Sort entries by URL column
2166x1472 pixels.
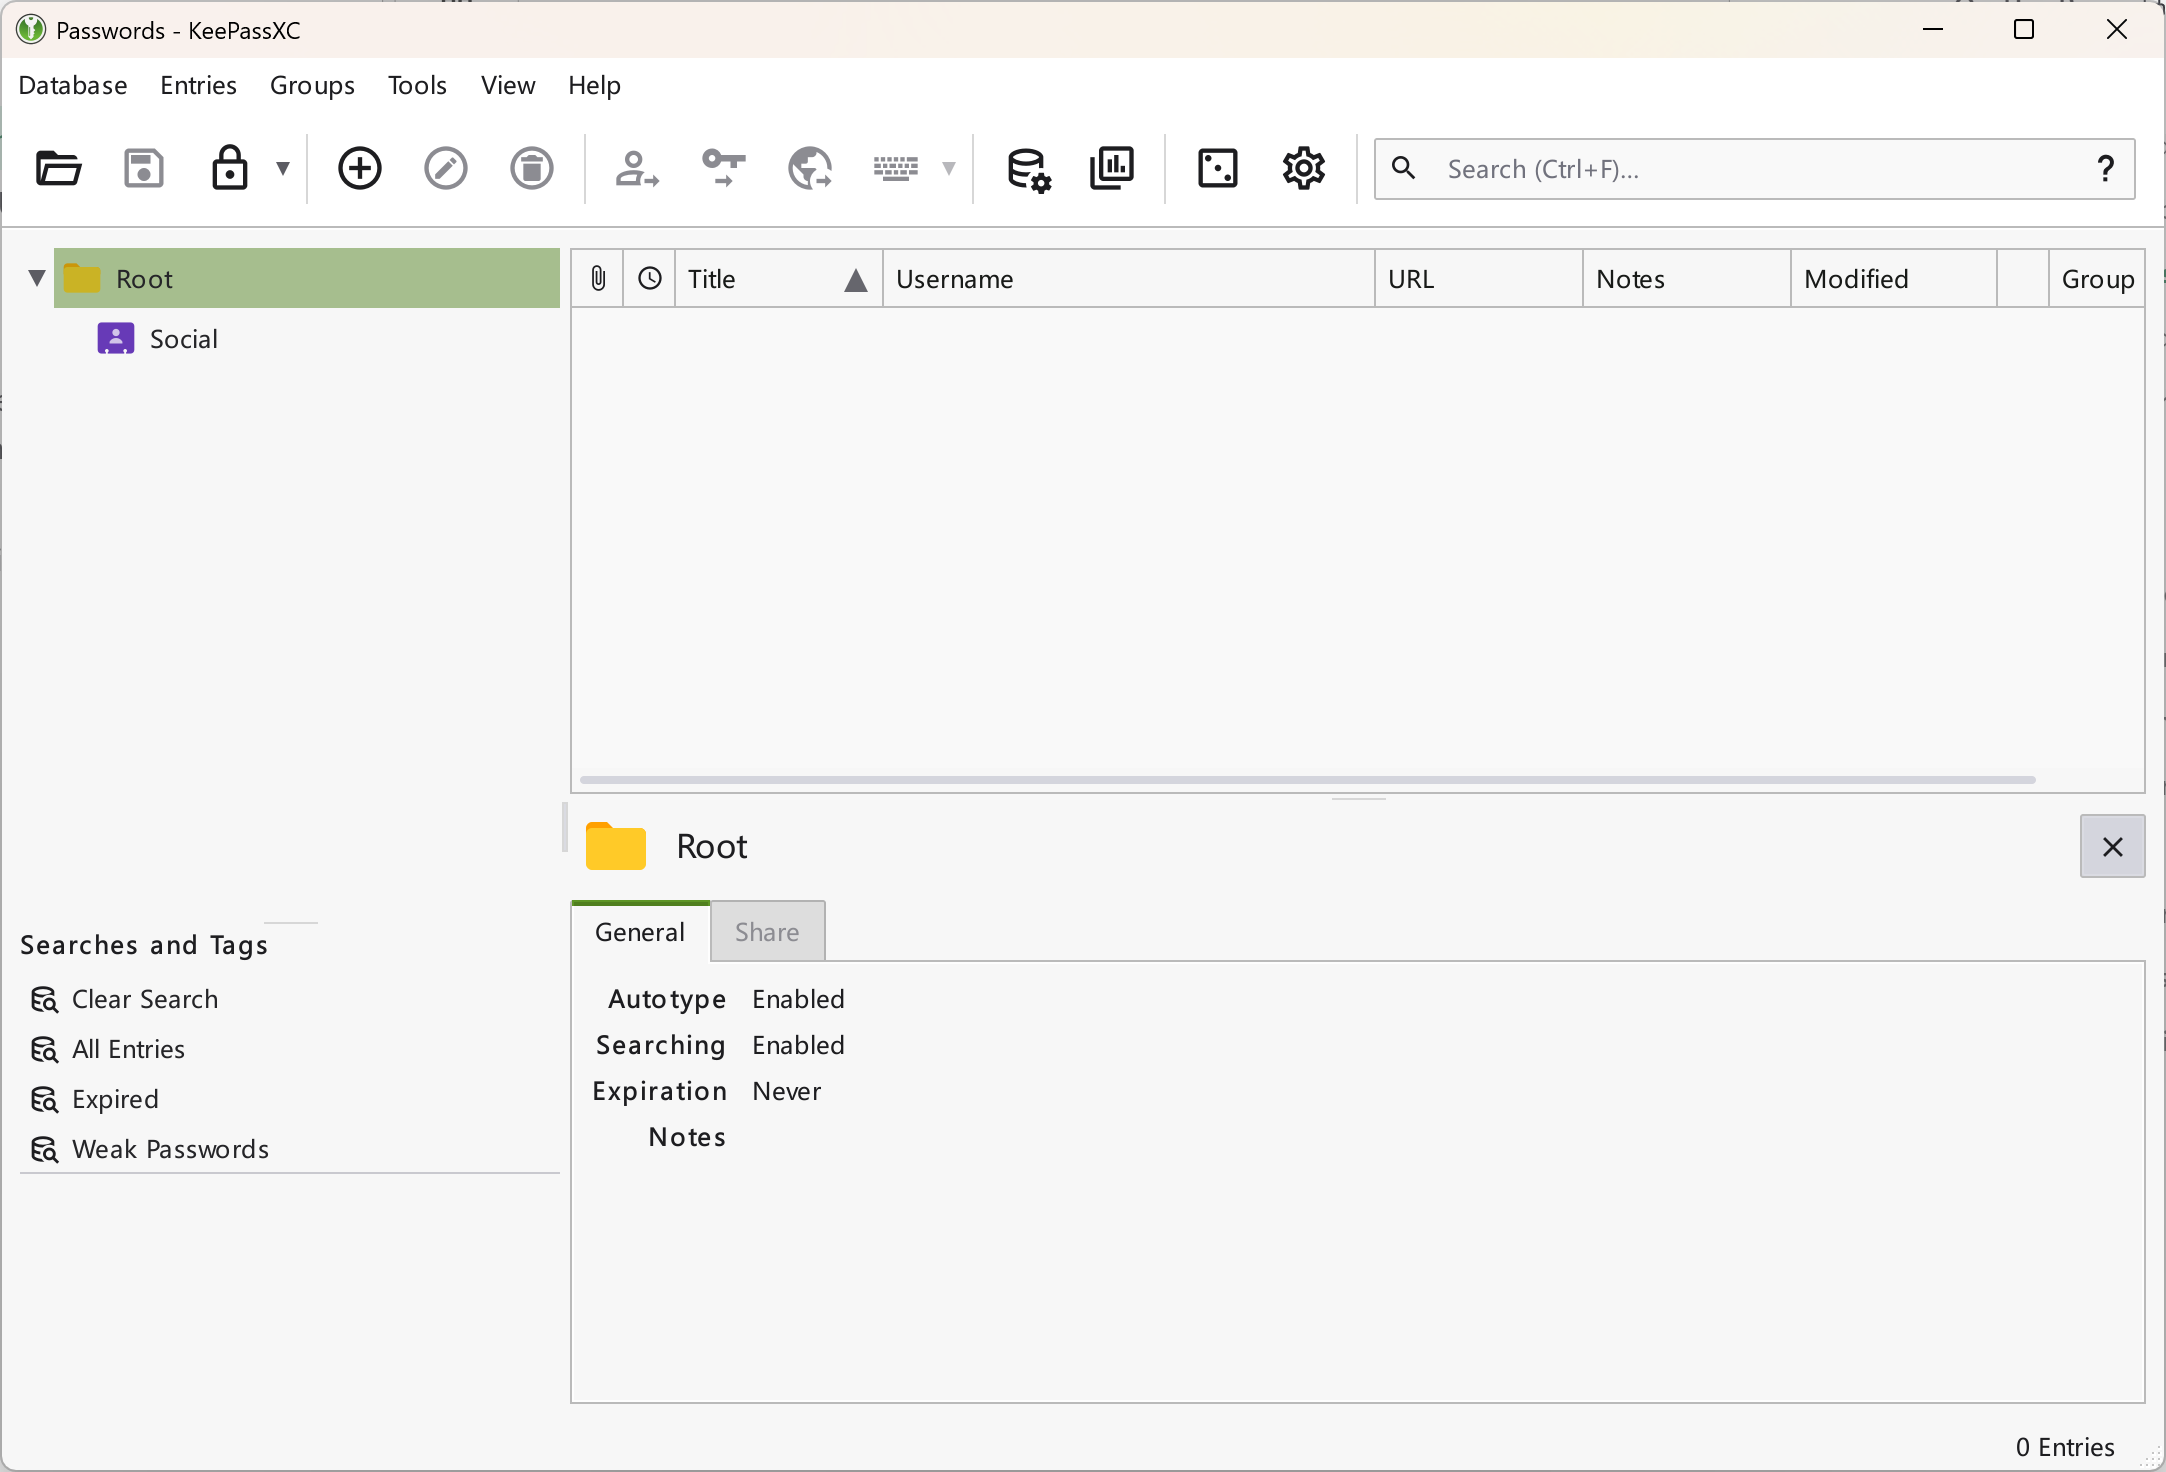[x=1479, y=278]
